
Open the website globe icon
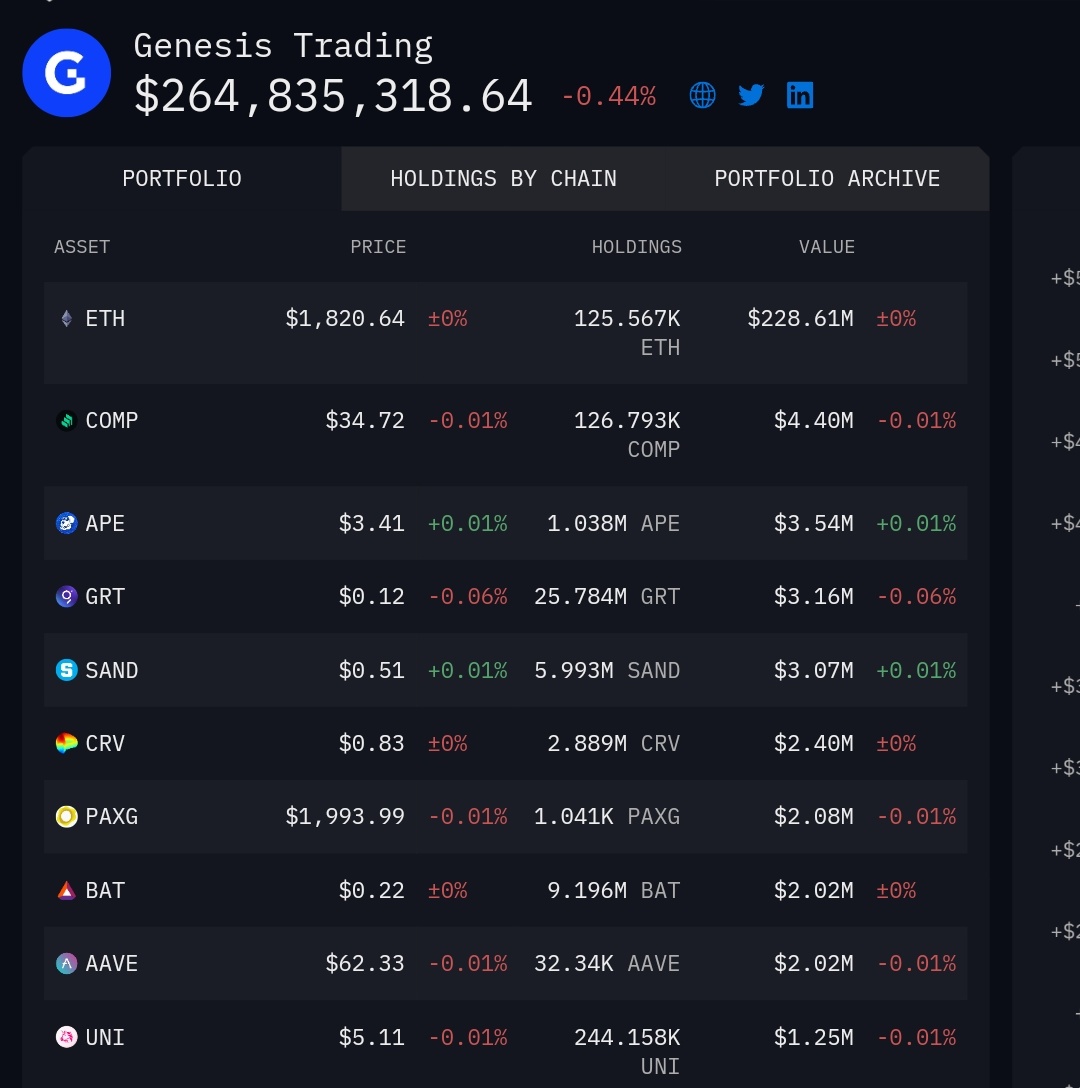pyautogui.click(x=702, y=95)
